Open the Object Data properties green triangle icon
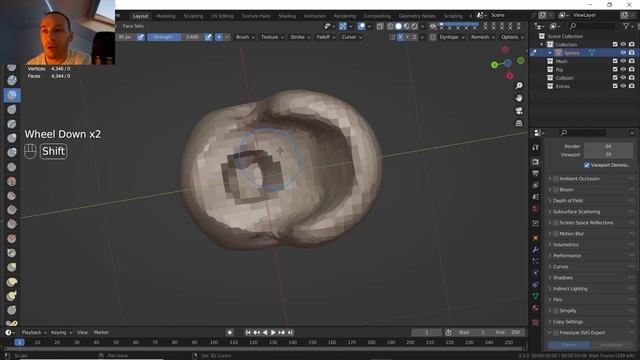This screenshot has width=640, height=360. [536, 296]
